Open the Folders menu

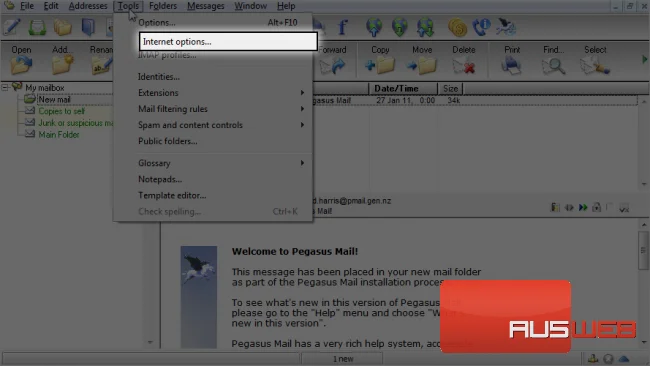click(x=163, y=6)
